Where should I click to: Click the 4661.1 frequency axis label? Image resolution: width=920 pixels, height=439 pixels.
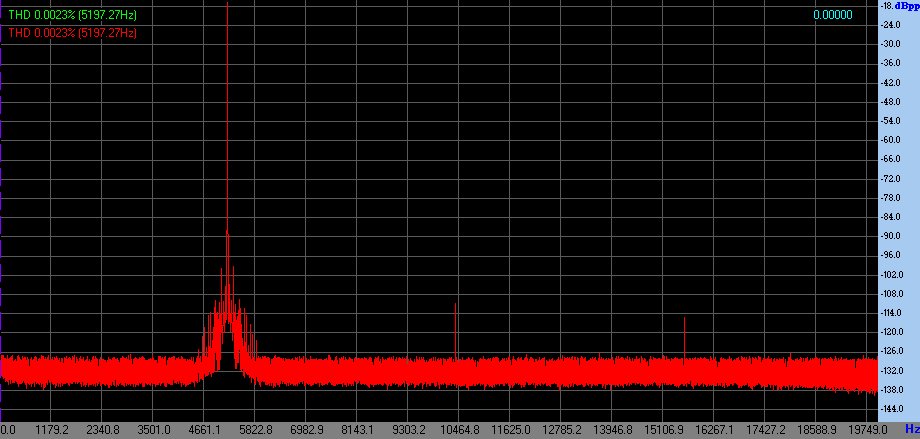207,430
